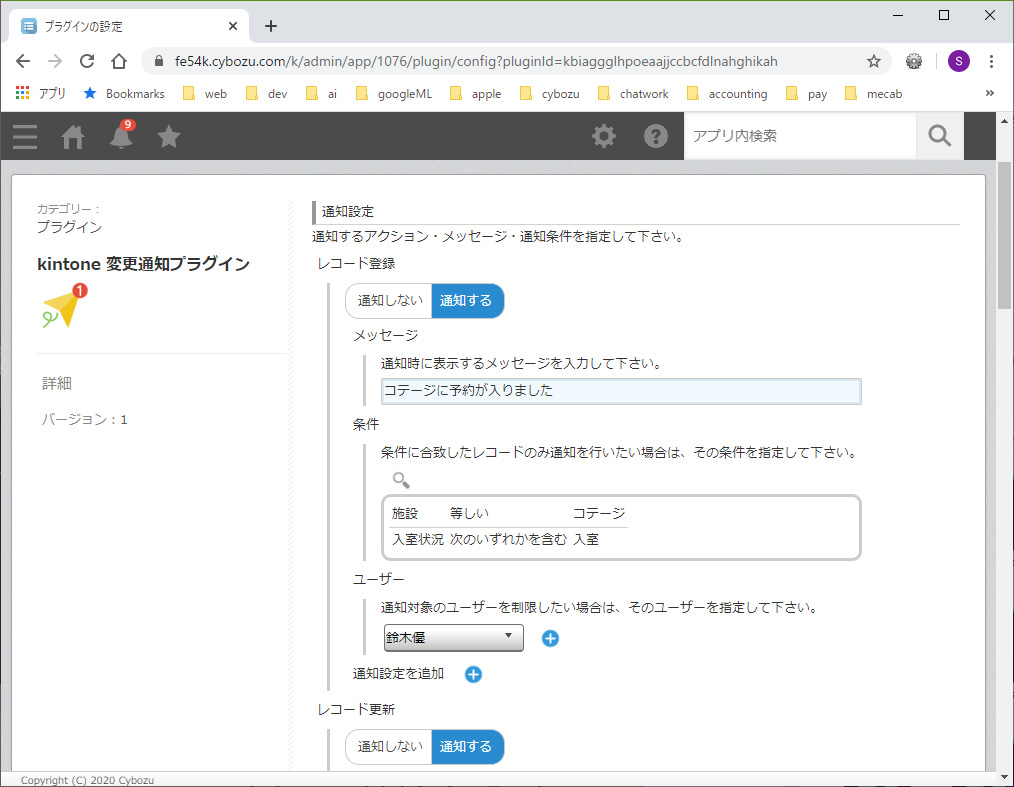The image size is (1014, 787).
Task: Open the Chrome three-dot menu
Action: [991, 61]
